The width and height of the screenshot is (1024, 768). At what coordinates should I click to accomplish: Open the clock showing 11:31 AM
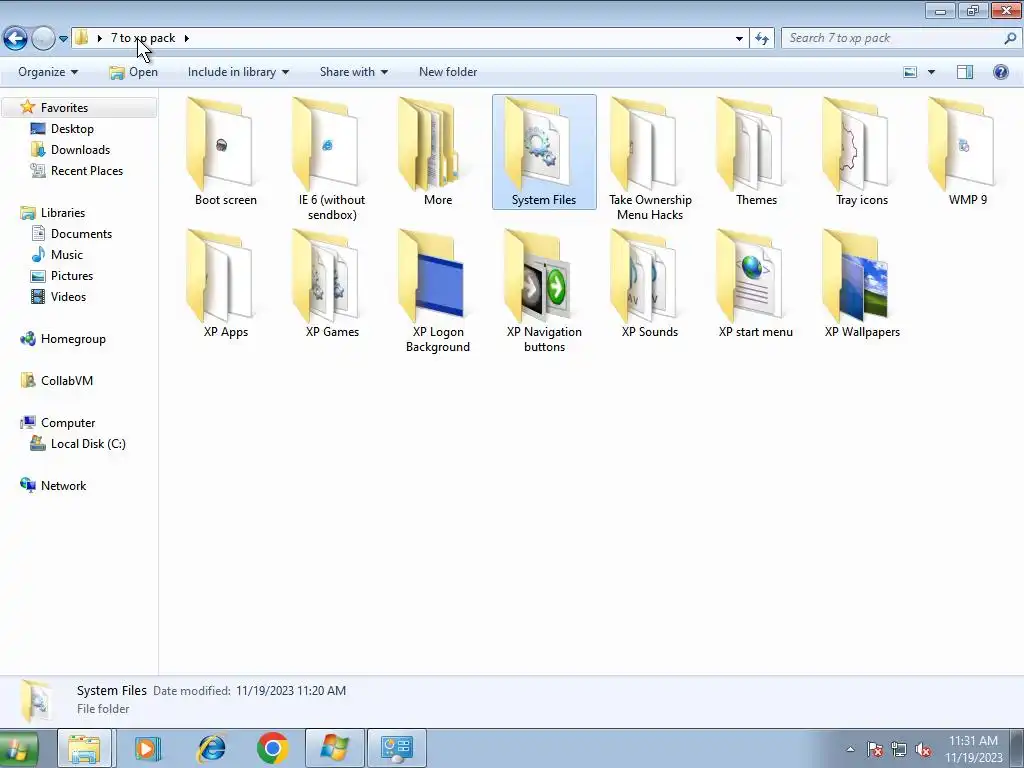tap(973, 749)
